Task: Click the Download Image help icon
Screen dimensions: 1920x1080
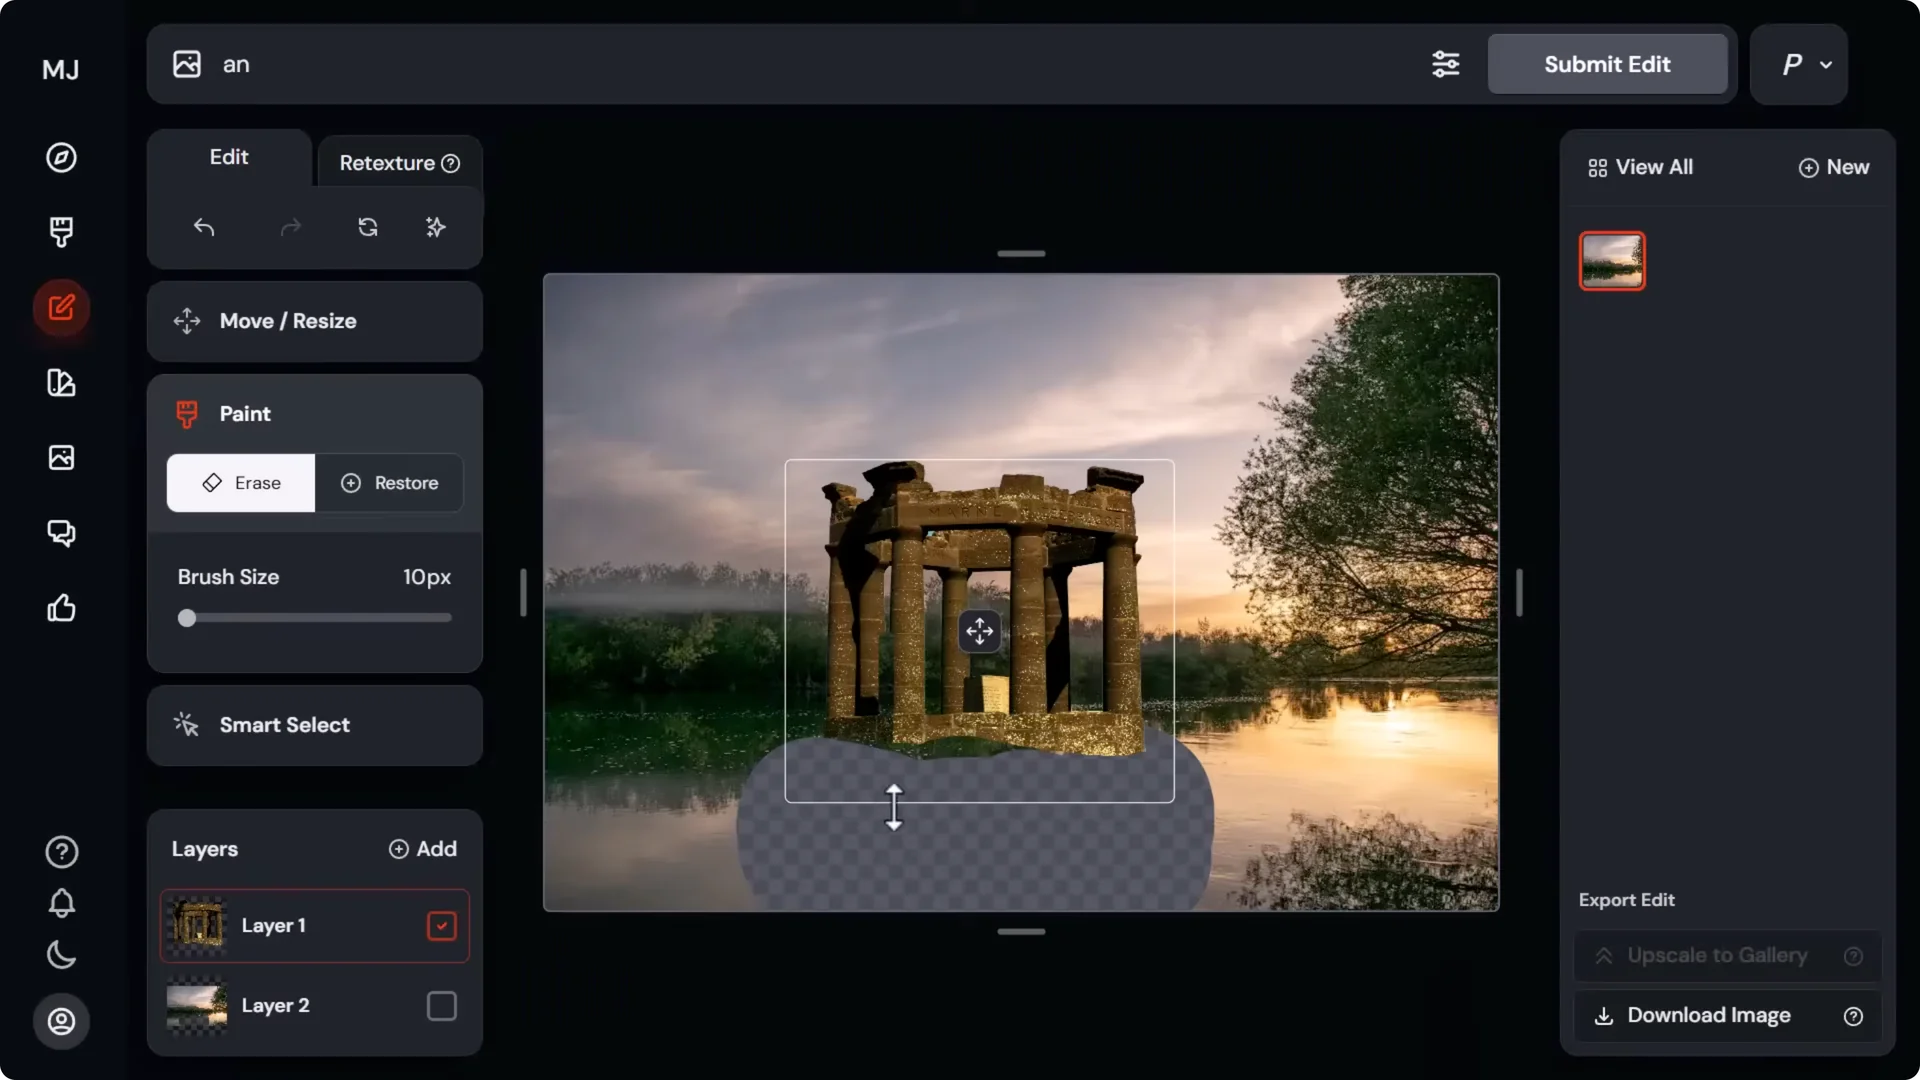Action: coord(1853,1015)
